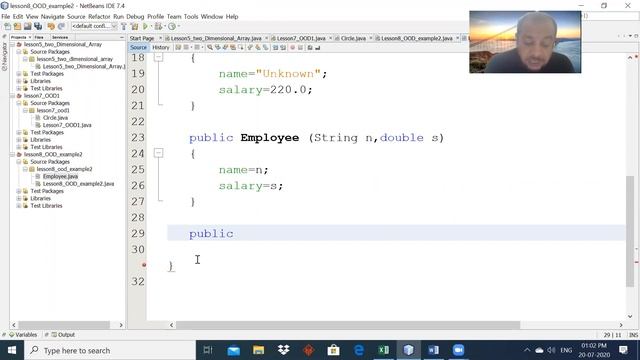Click the Profile Project clock icon
640x360 pixels.
click(x=172, y=27)
